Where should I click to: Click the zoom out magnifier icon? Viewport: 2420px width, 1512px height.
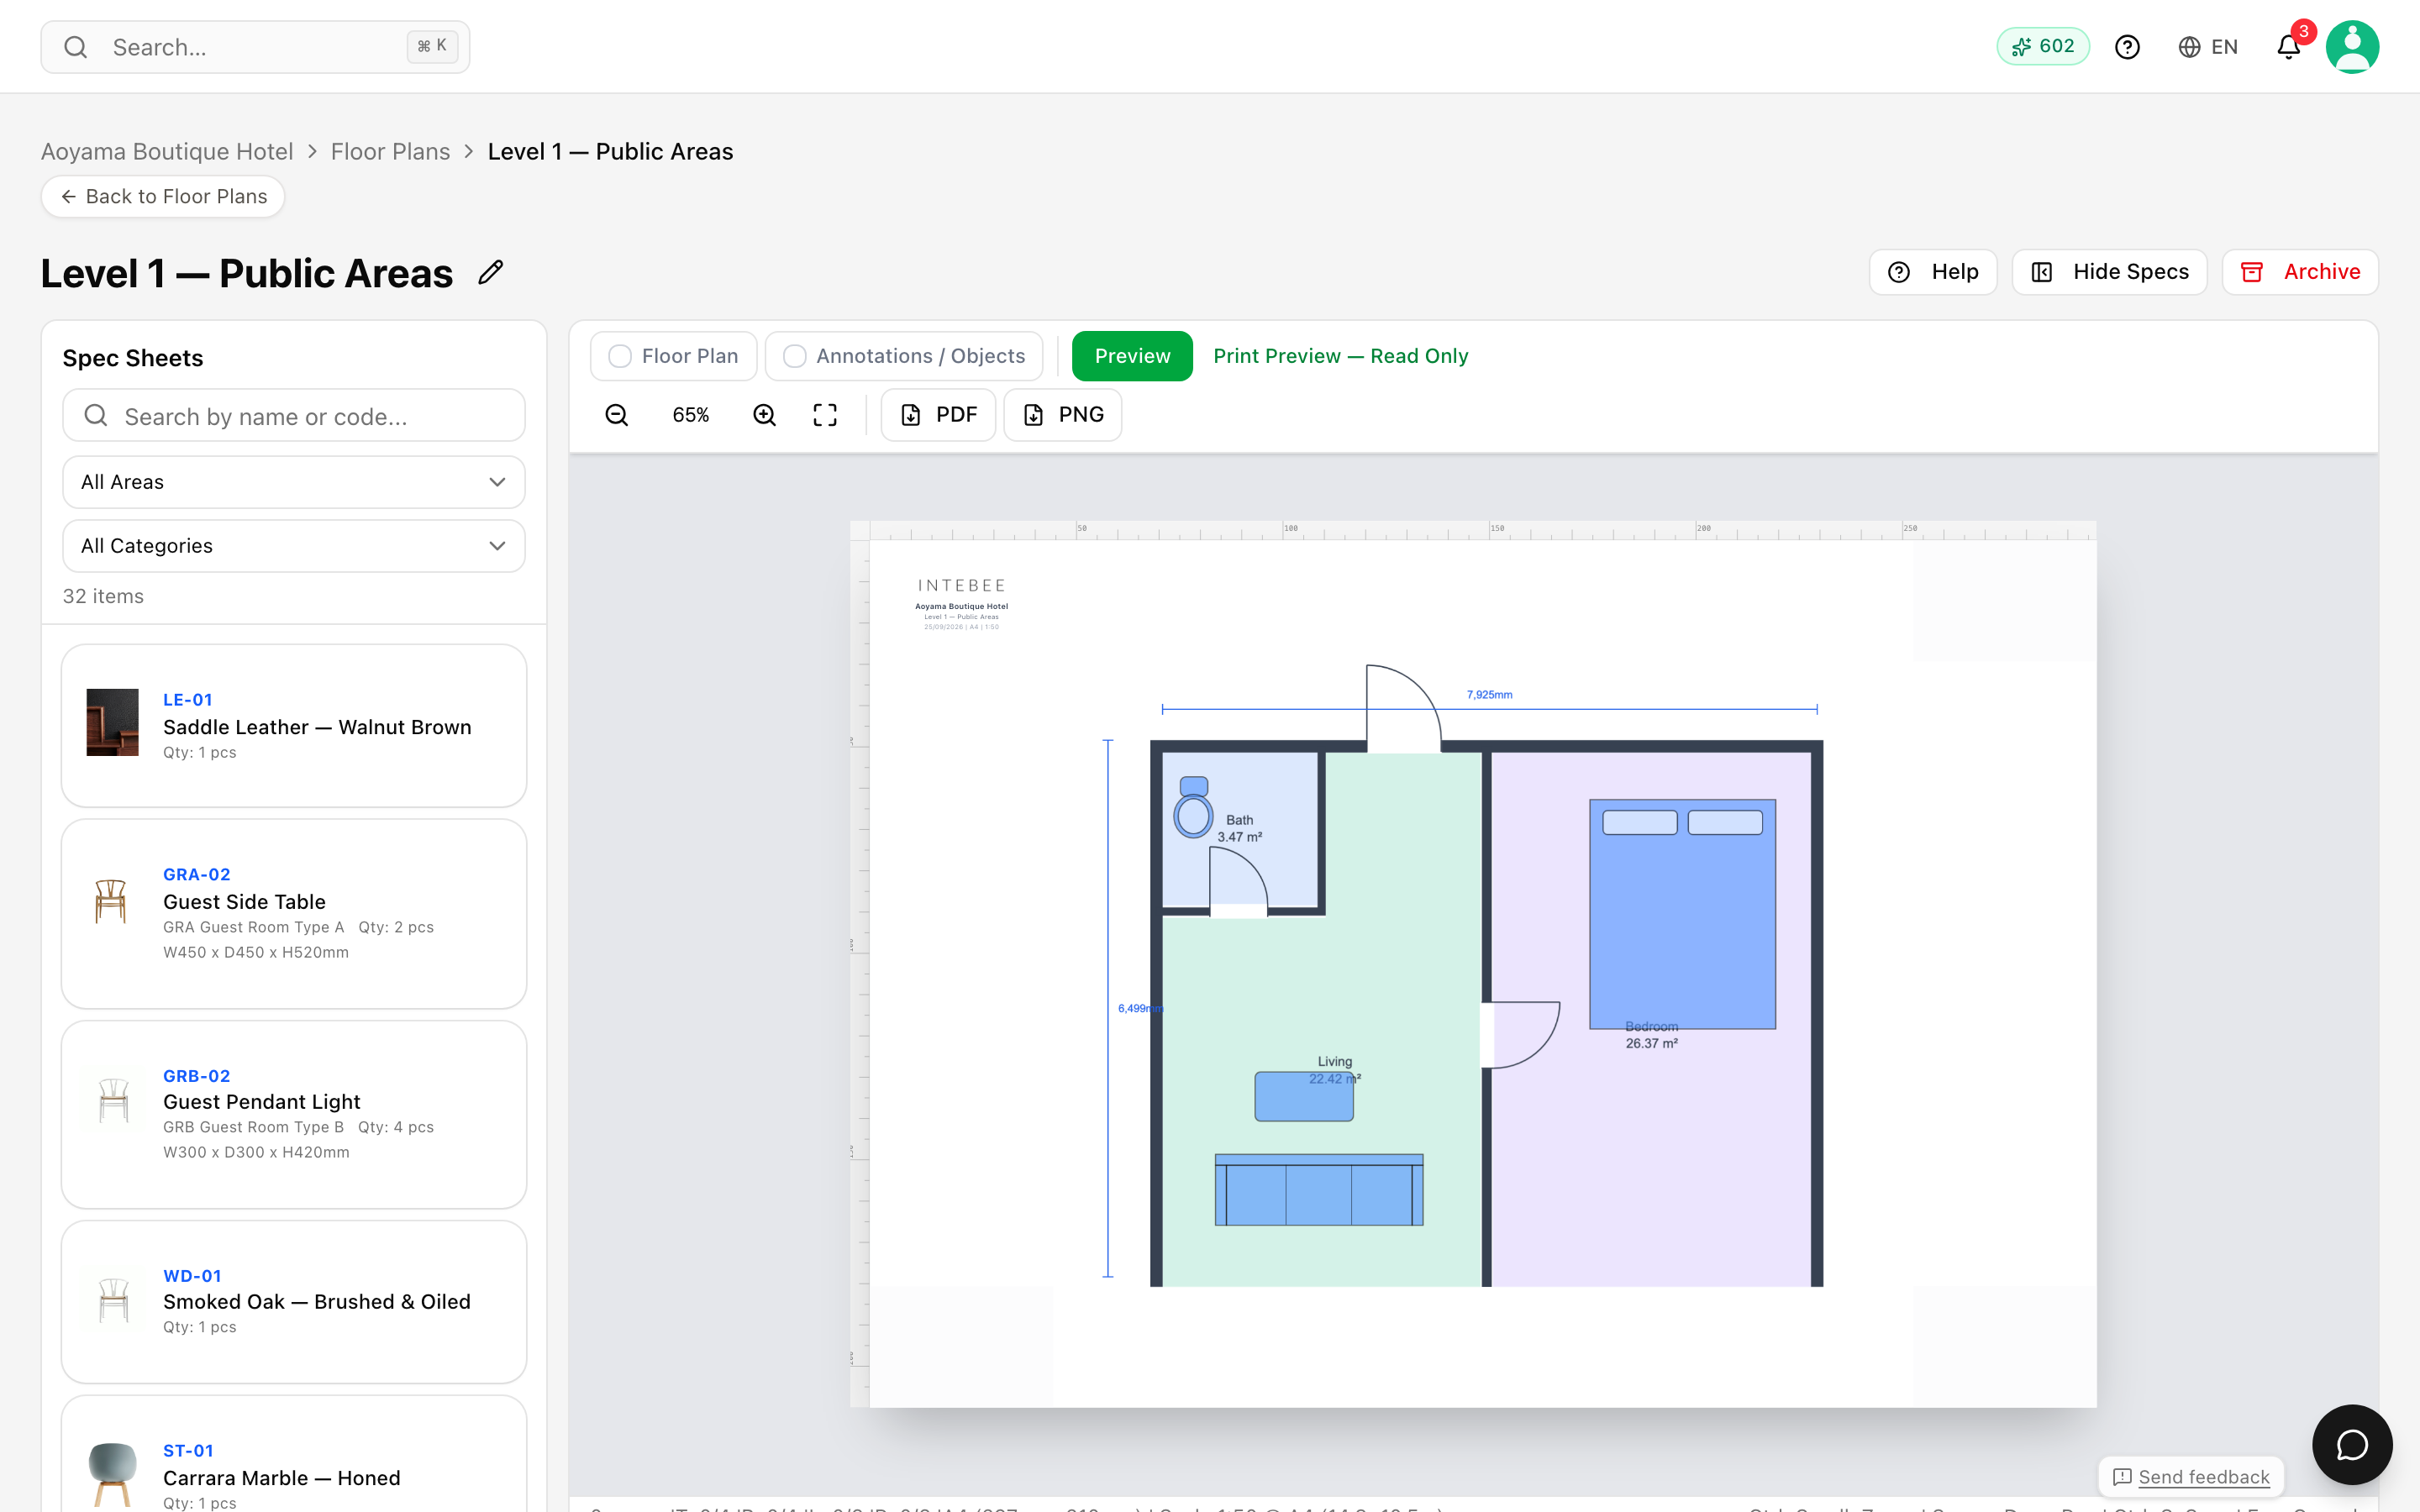pos(617,415)
